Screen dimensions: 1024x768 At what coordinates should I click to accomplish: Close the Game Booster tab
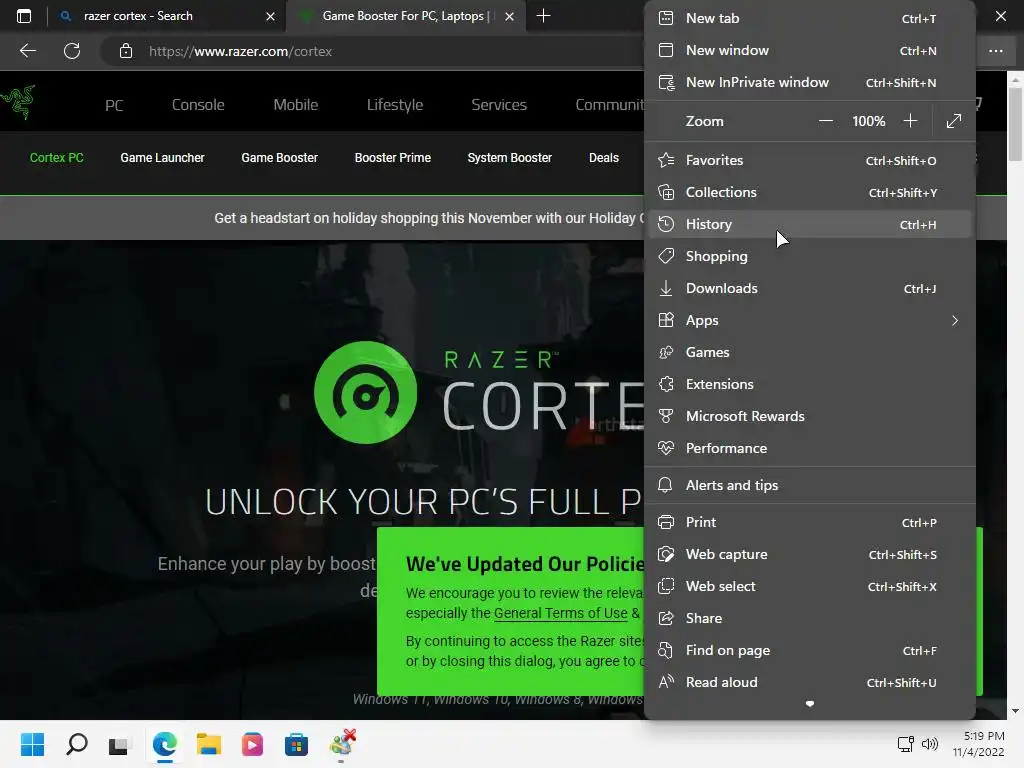[x=509, y=16]
